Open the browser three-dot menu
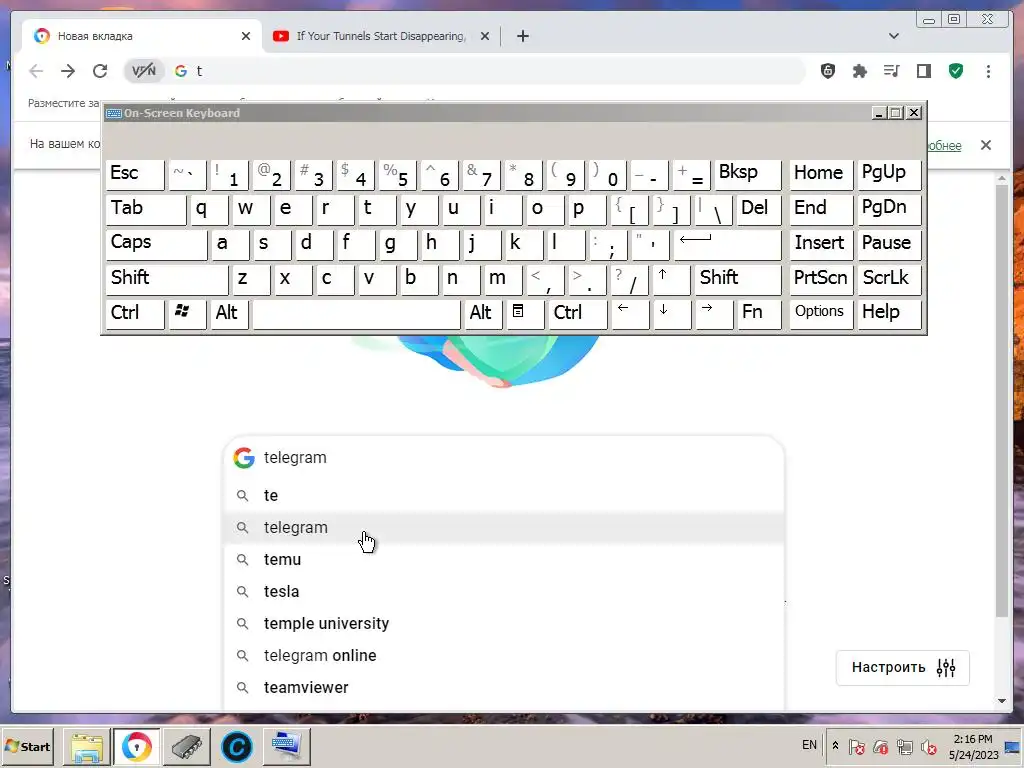 988,71
